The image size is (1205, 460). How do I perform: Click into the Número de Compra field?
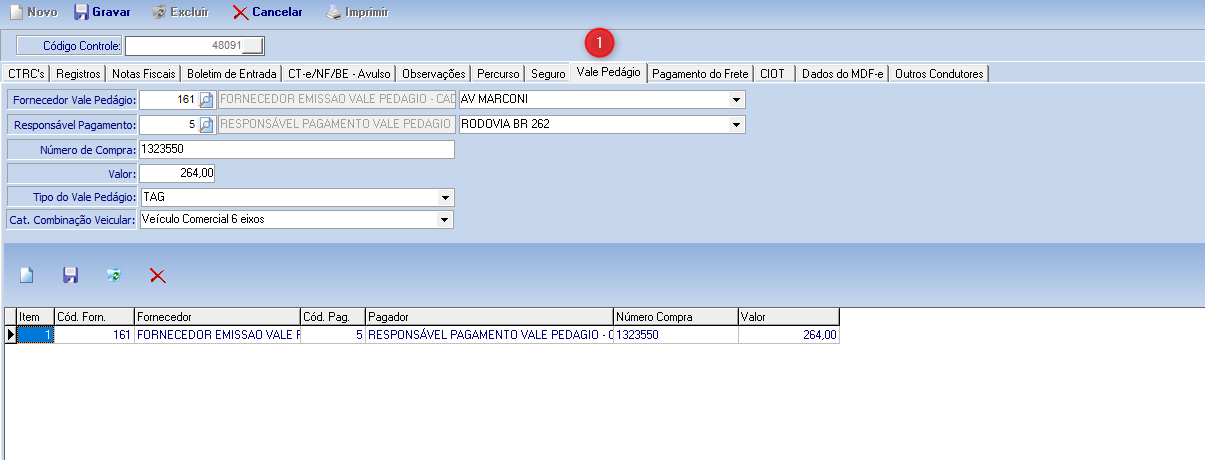click(297, 149)
